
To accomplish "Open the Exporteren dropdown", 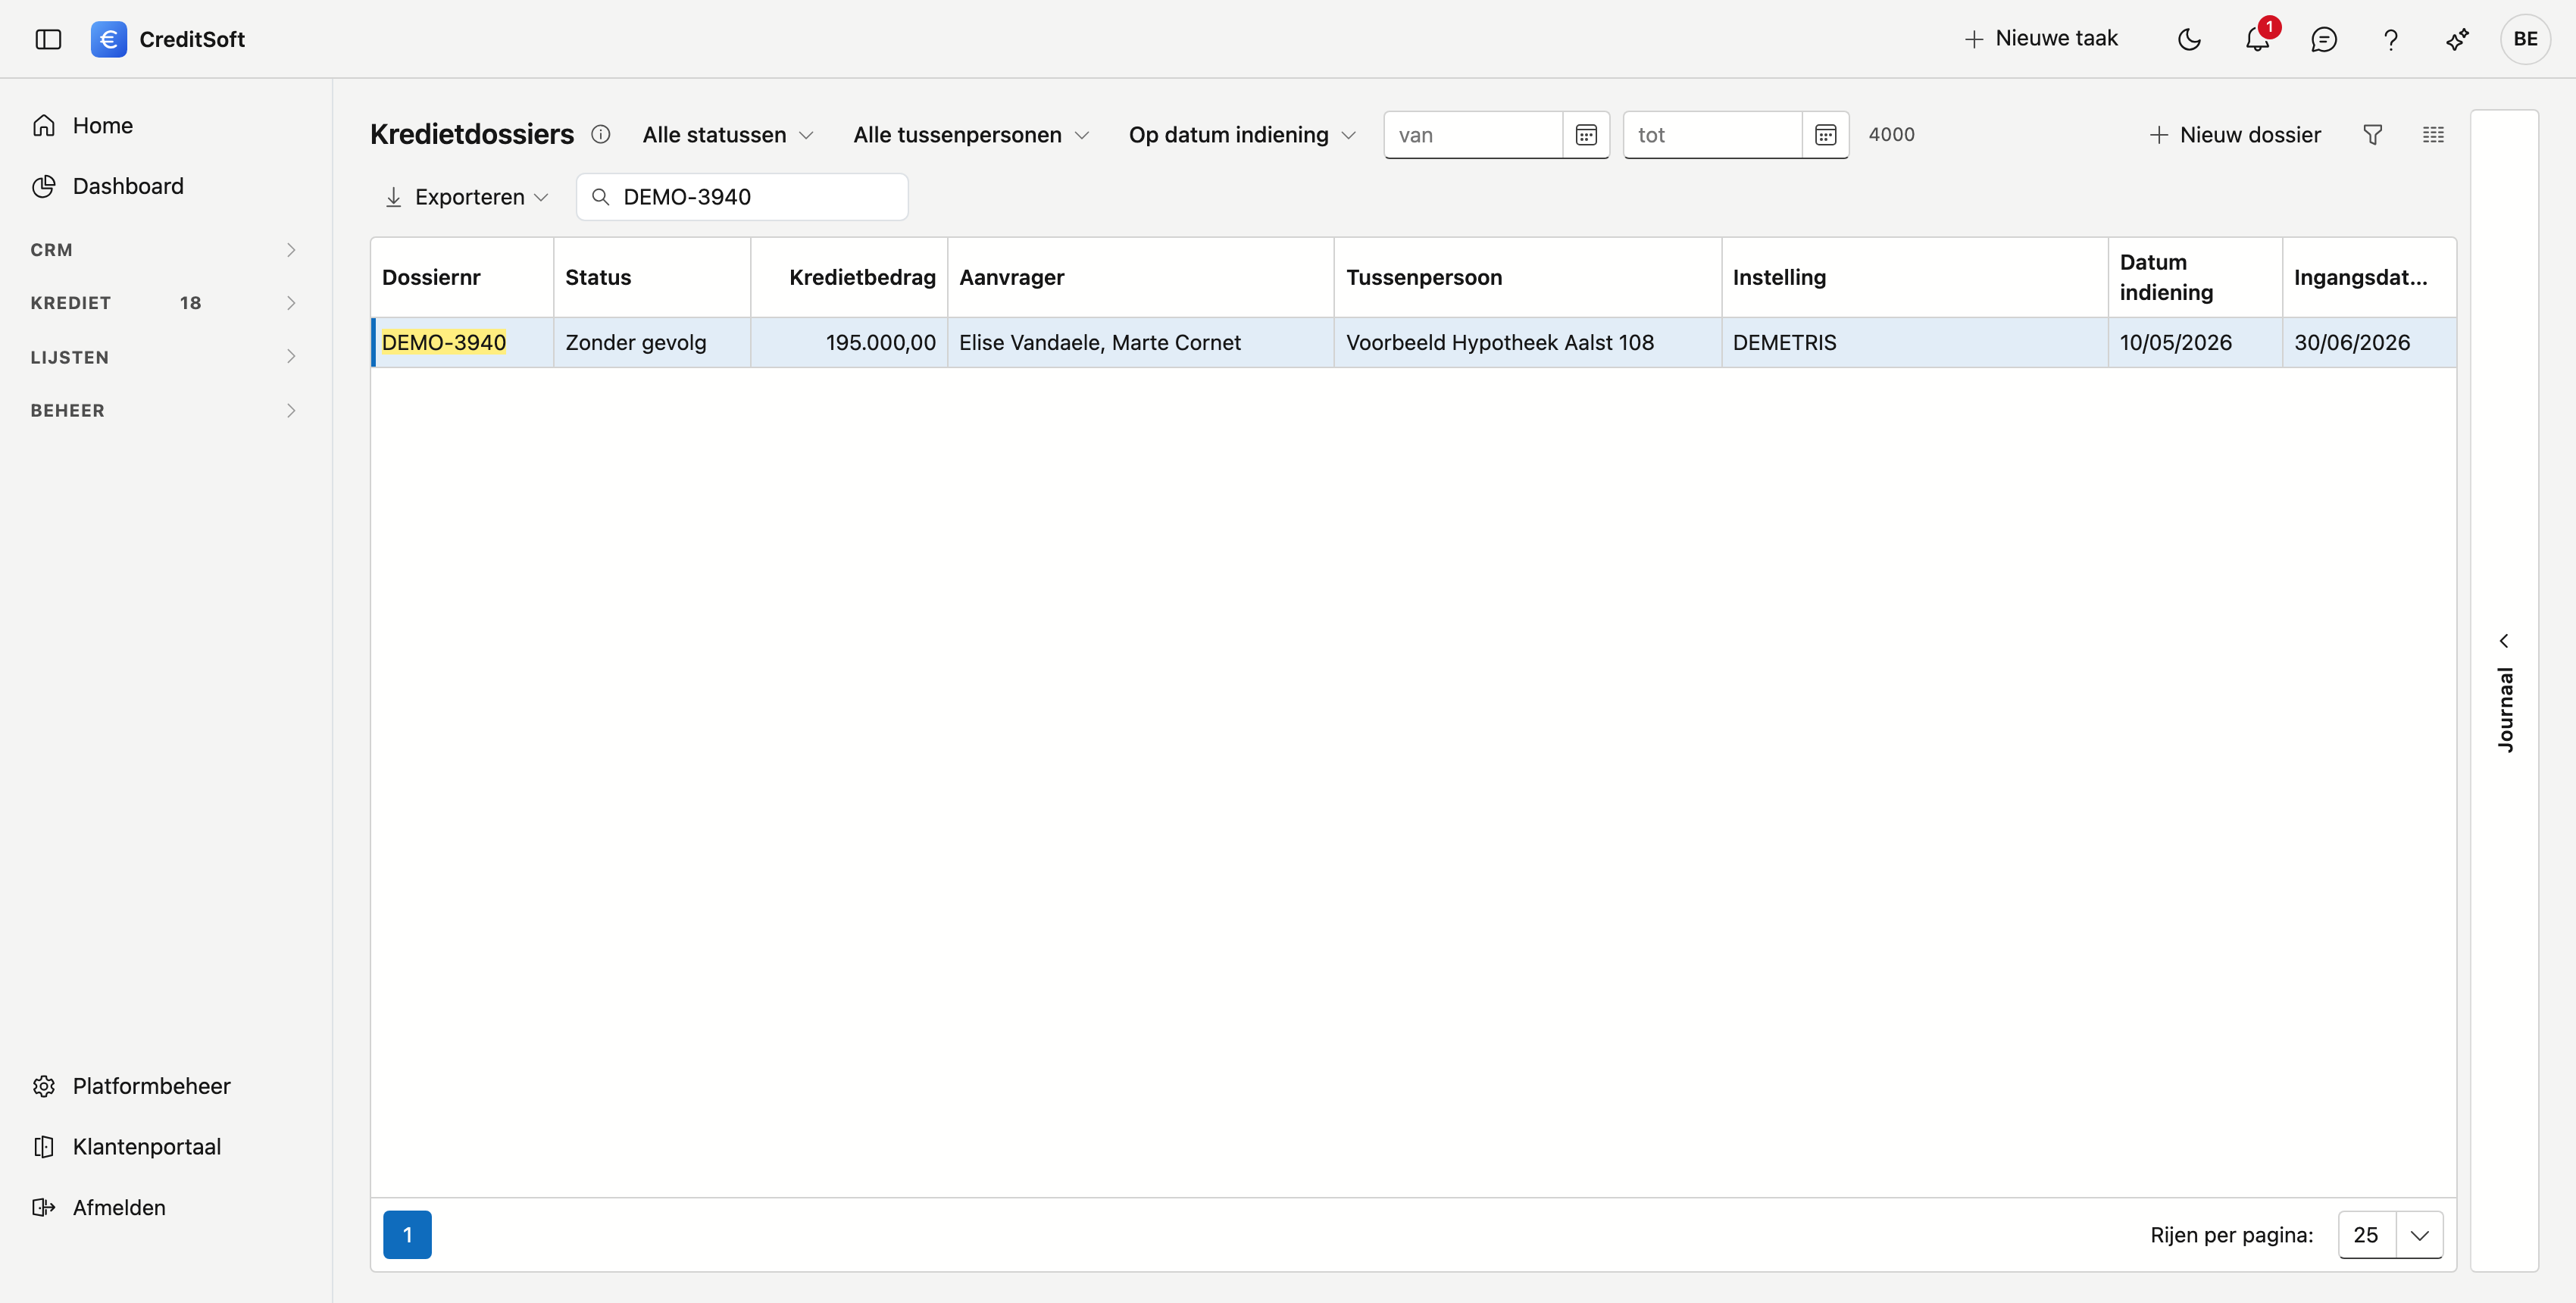I will click(x=467, y=197).
